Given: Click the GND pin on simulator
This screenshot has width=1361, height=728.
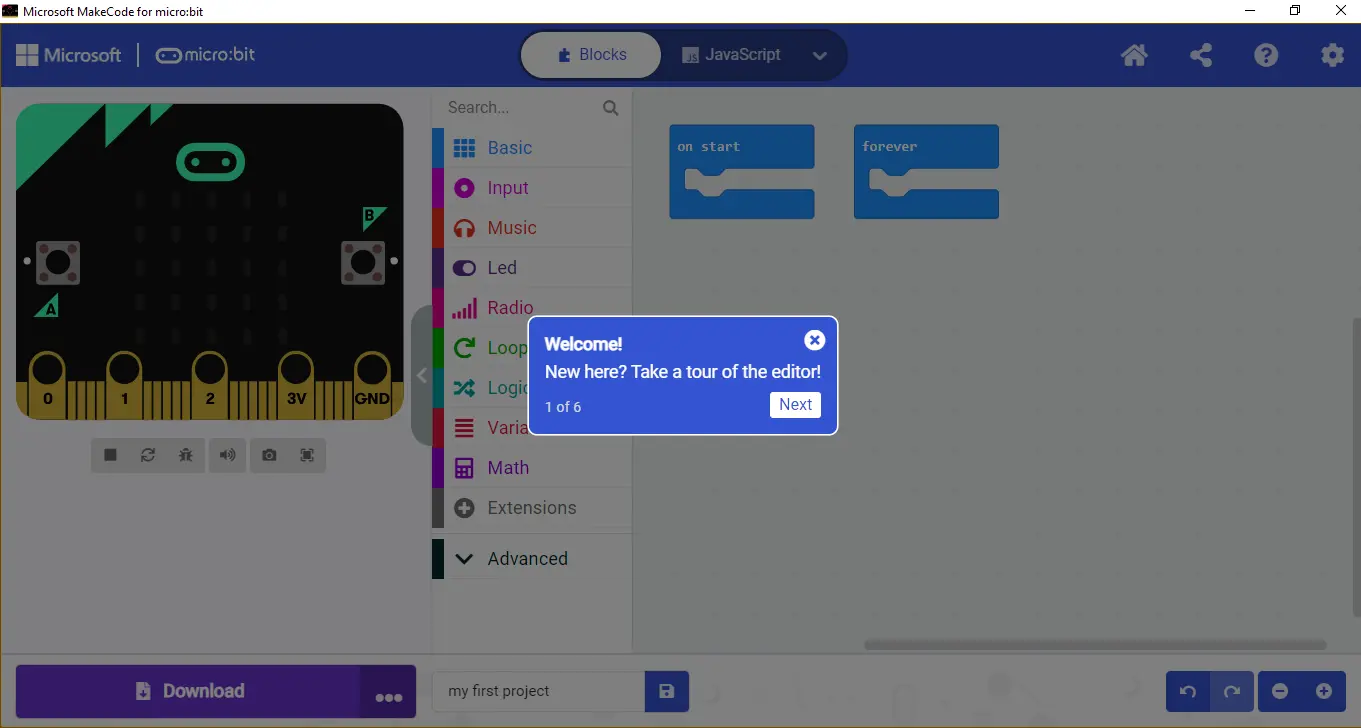Looking at the screenshot, I should [x=372, y=385].
